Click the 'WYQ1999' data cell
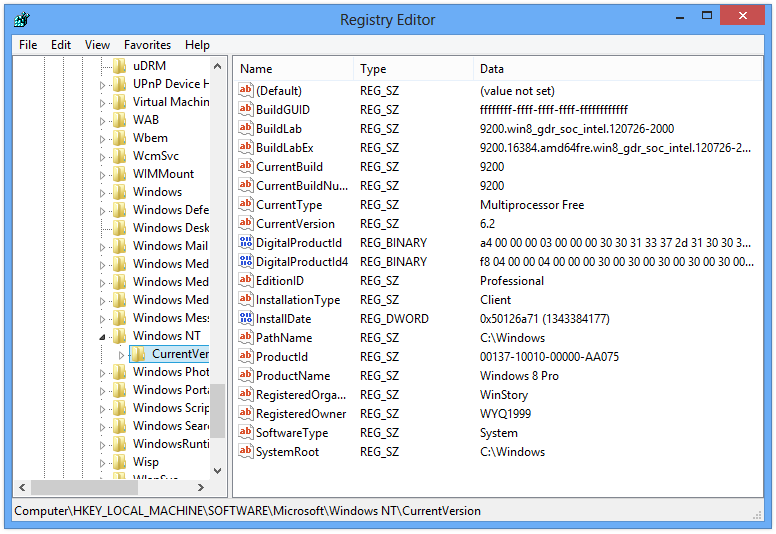Image resolution: width=776 pixels, height=534 pixels. click(505, 414)
